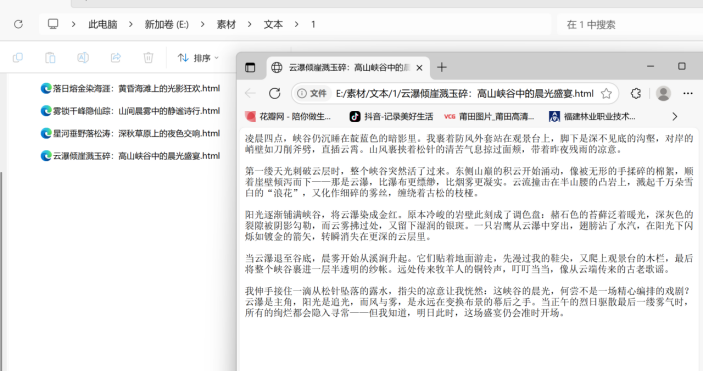Open the 花瓣网 bookmark
Screen dimensions: 703x371
click(x=288, y=117)
